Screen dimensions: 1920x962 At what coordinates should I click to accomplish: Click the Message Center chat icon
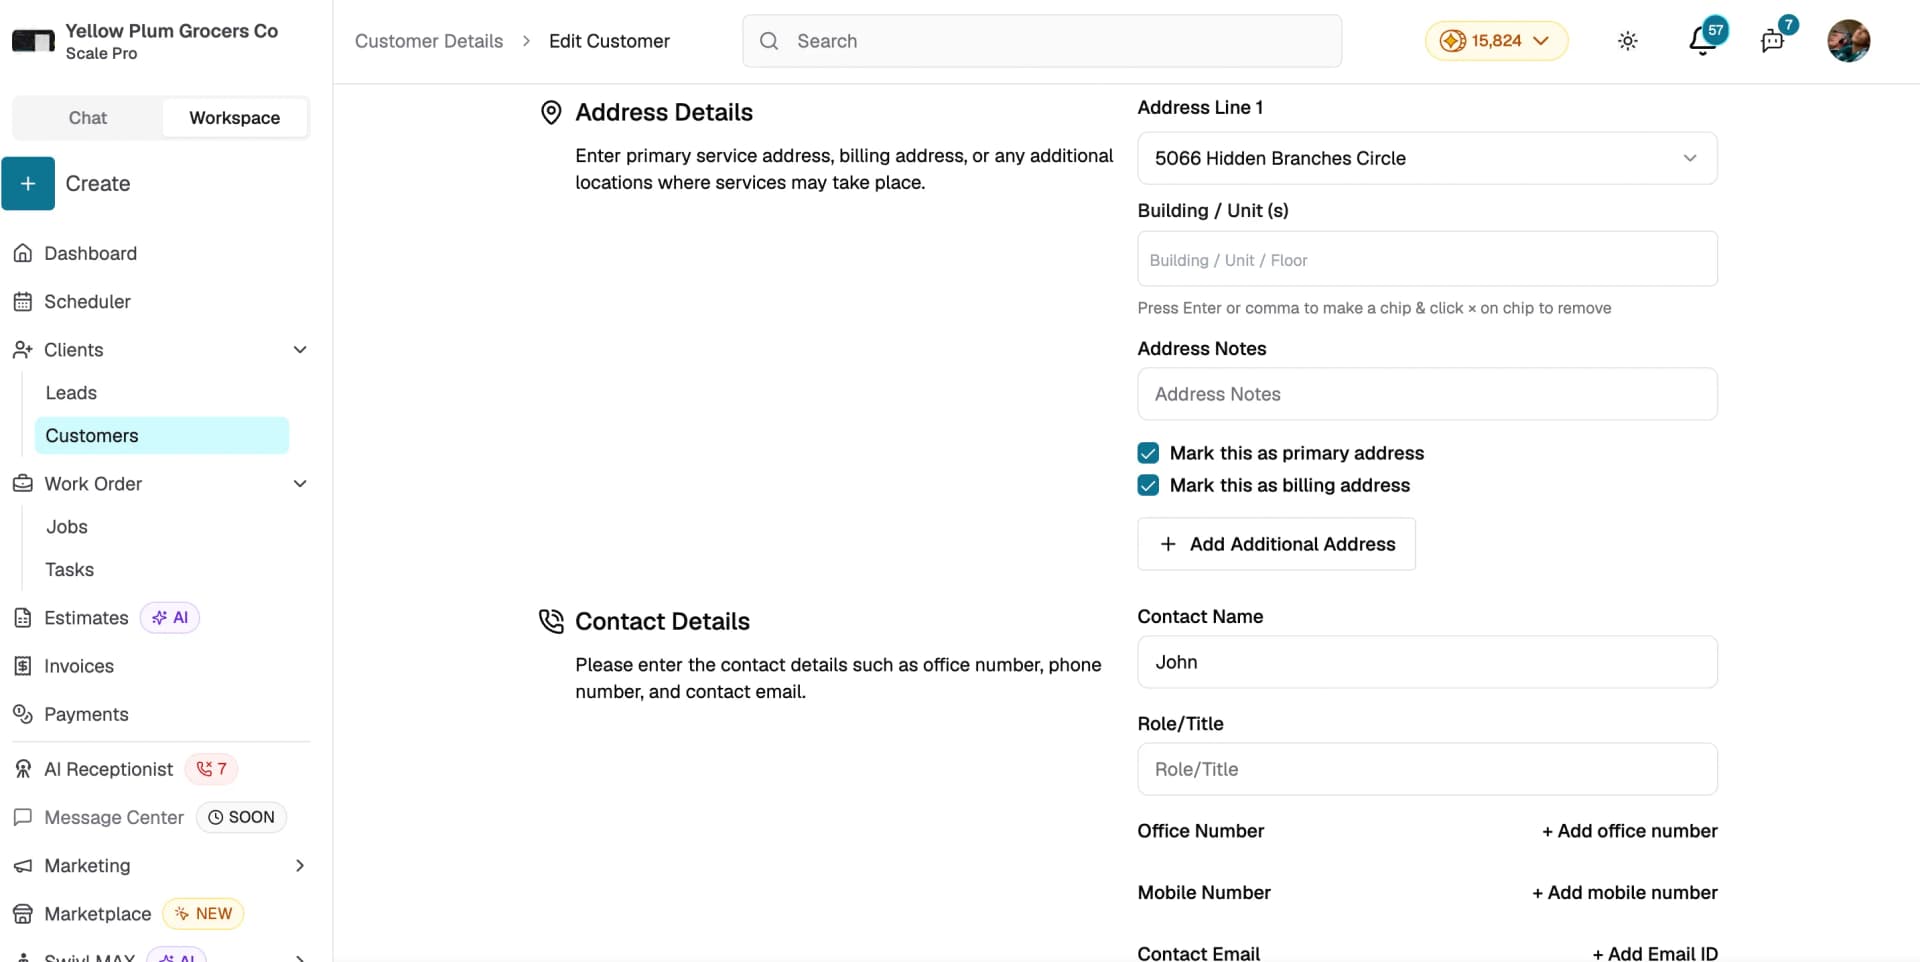(x=23, y=817)
